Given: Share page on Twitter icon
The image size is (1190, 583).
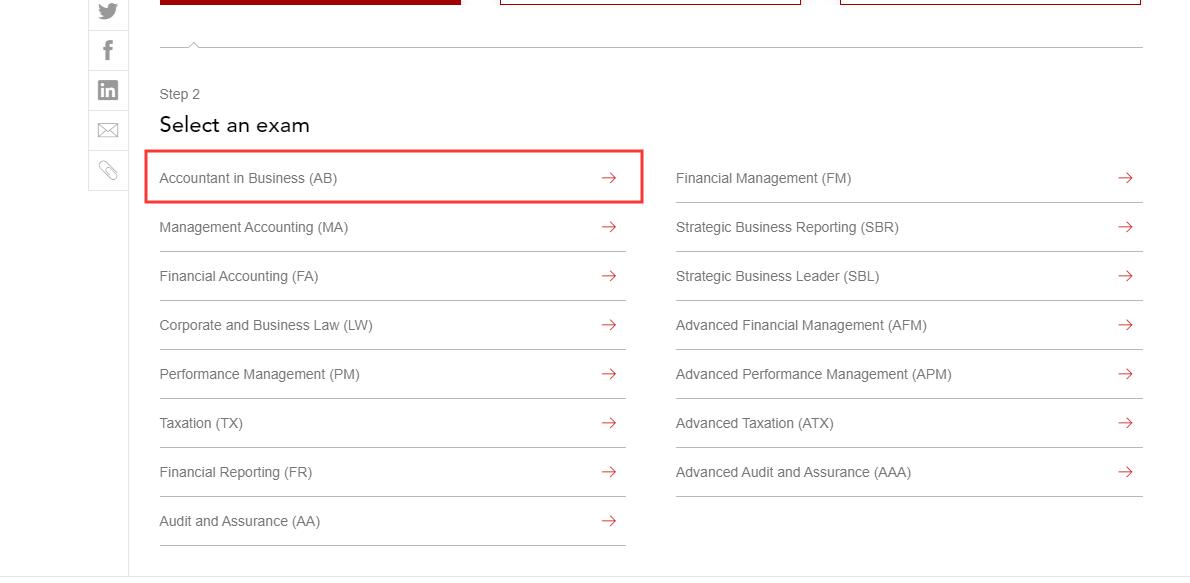Looking at the screenshot, I should 108,12.
